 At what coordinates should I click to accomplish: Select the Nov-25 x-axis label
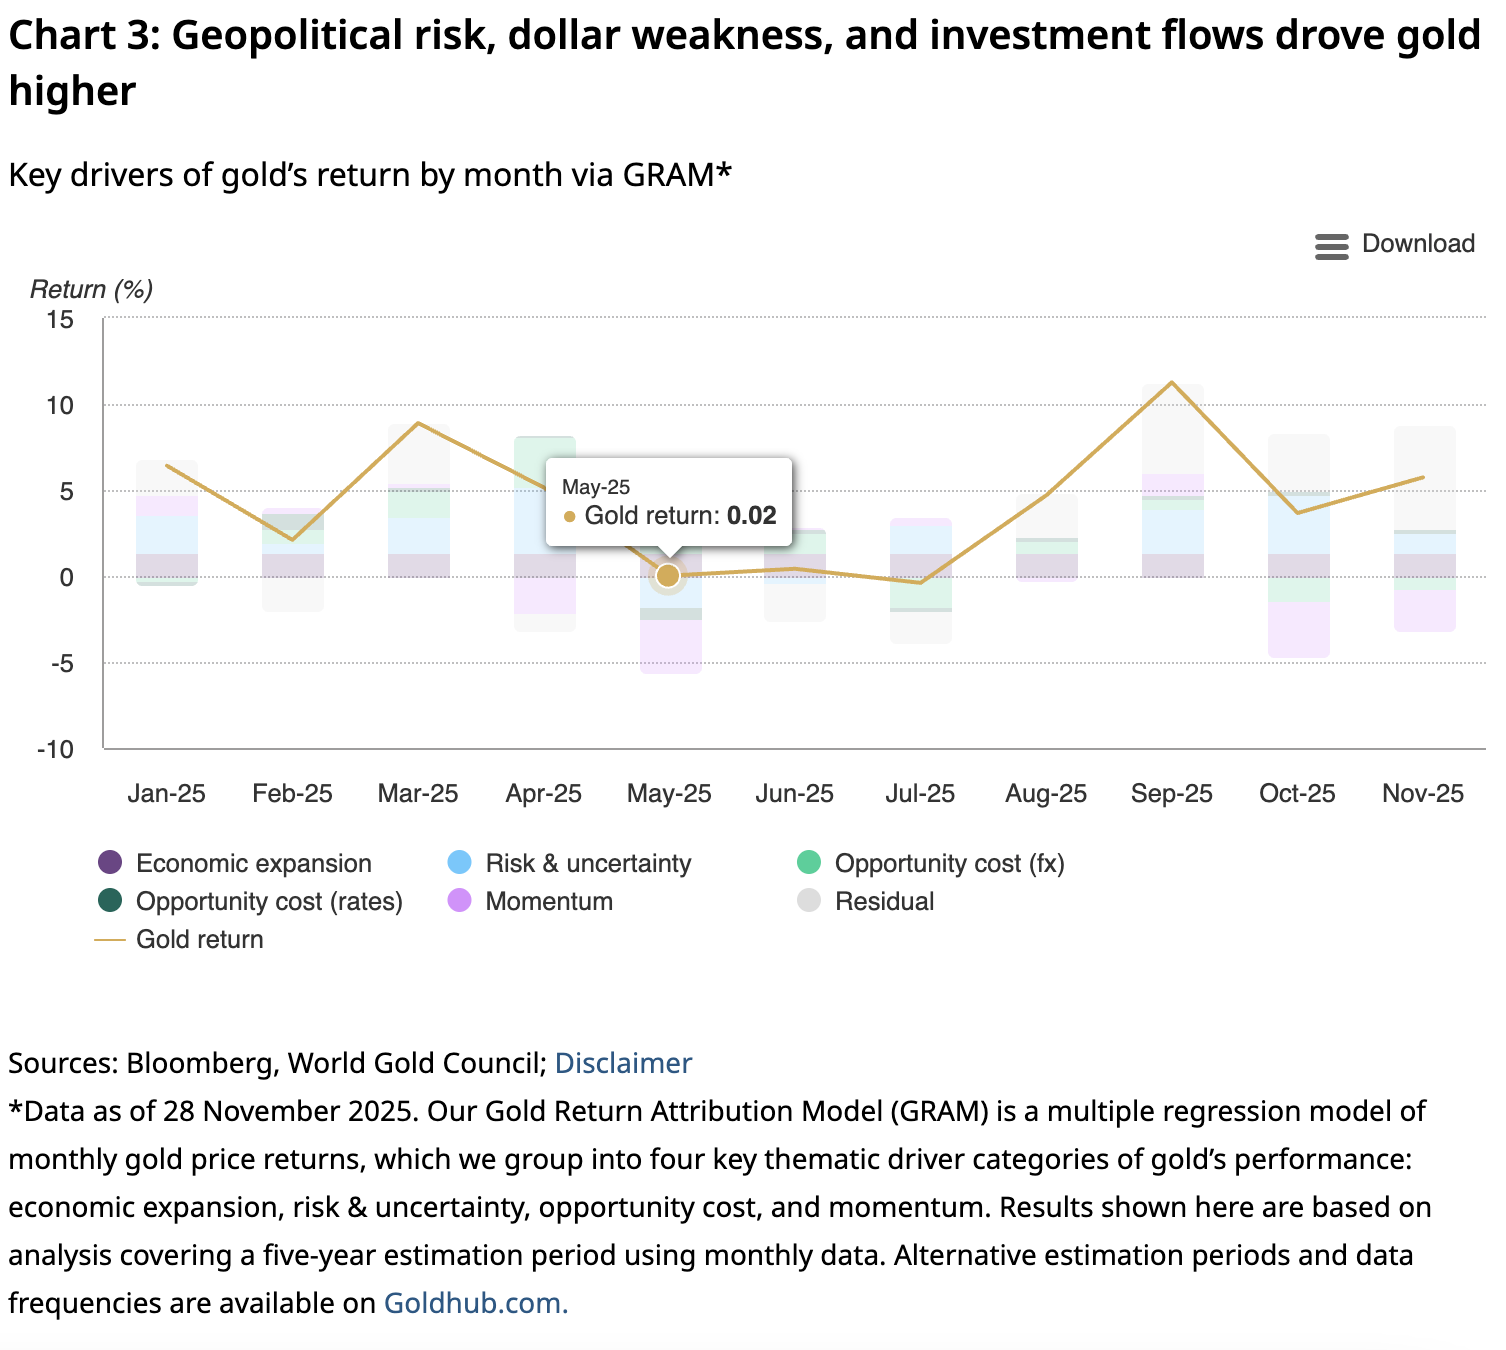pos(1422,793)
